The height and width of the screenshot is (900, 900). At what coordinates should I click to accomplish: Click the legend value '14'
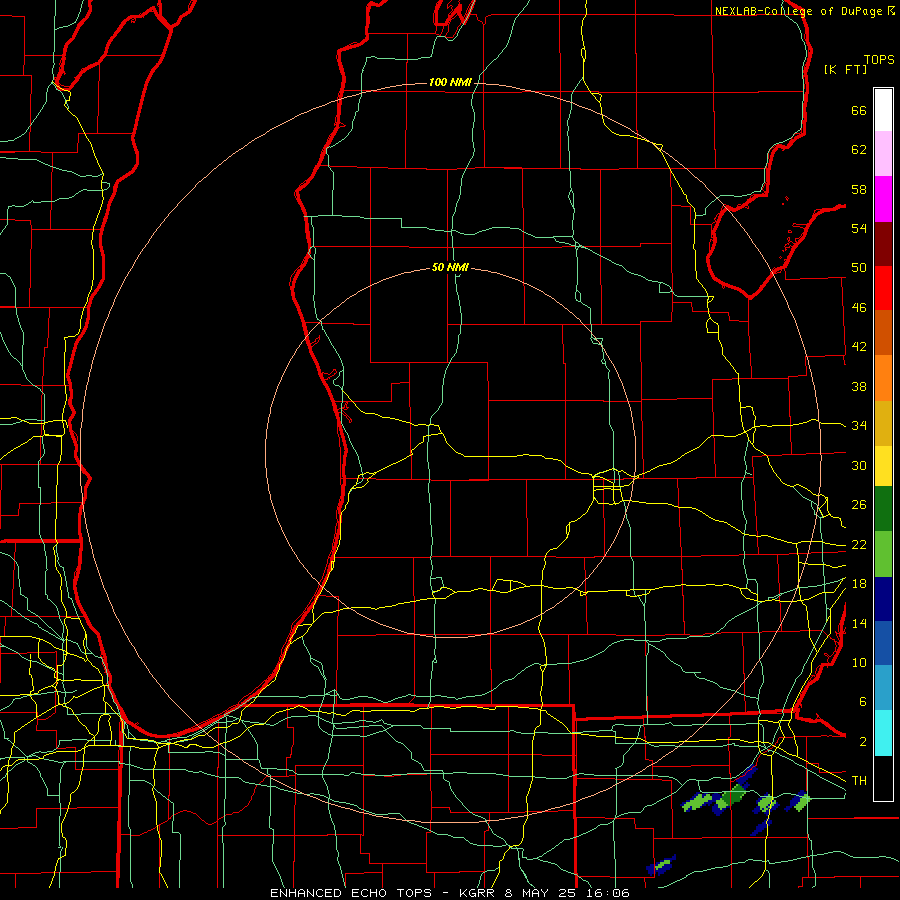pyautogui.click(x=859, y=623)
